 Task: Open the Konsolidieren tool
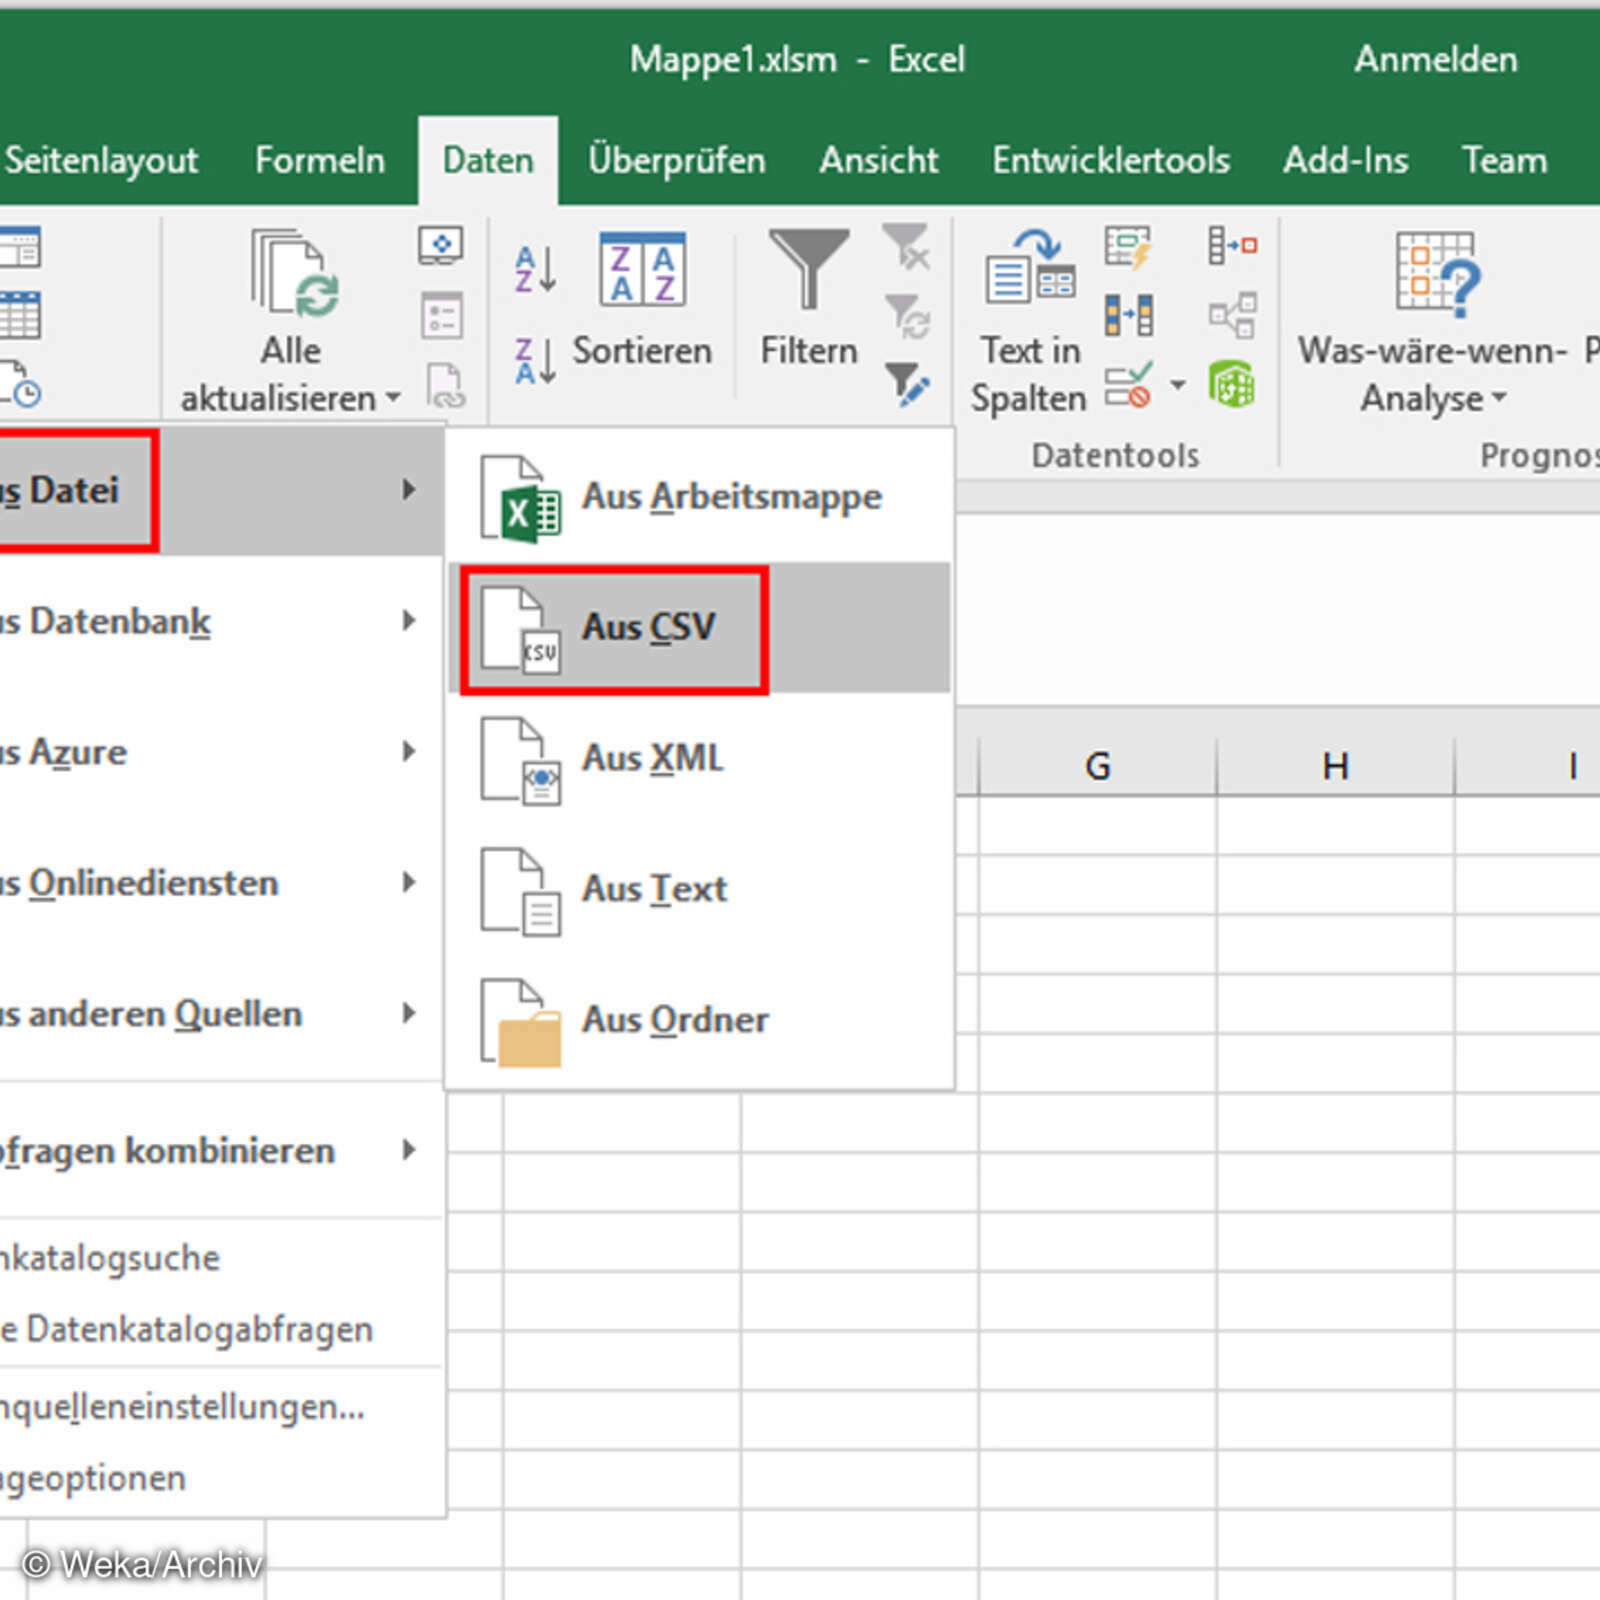1233,243
